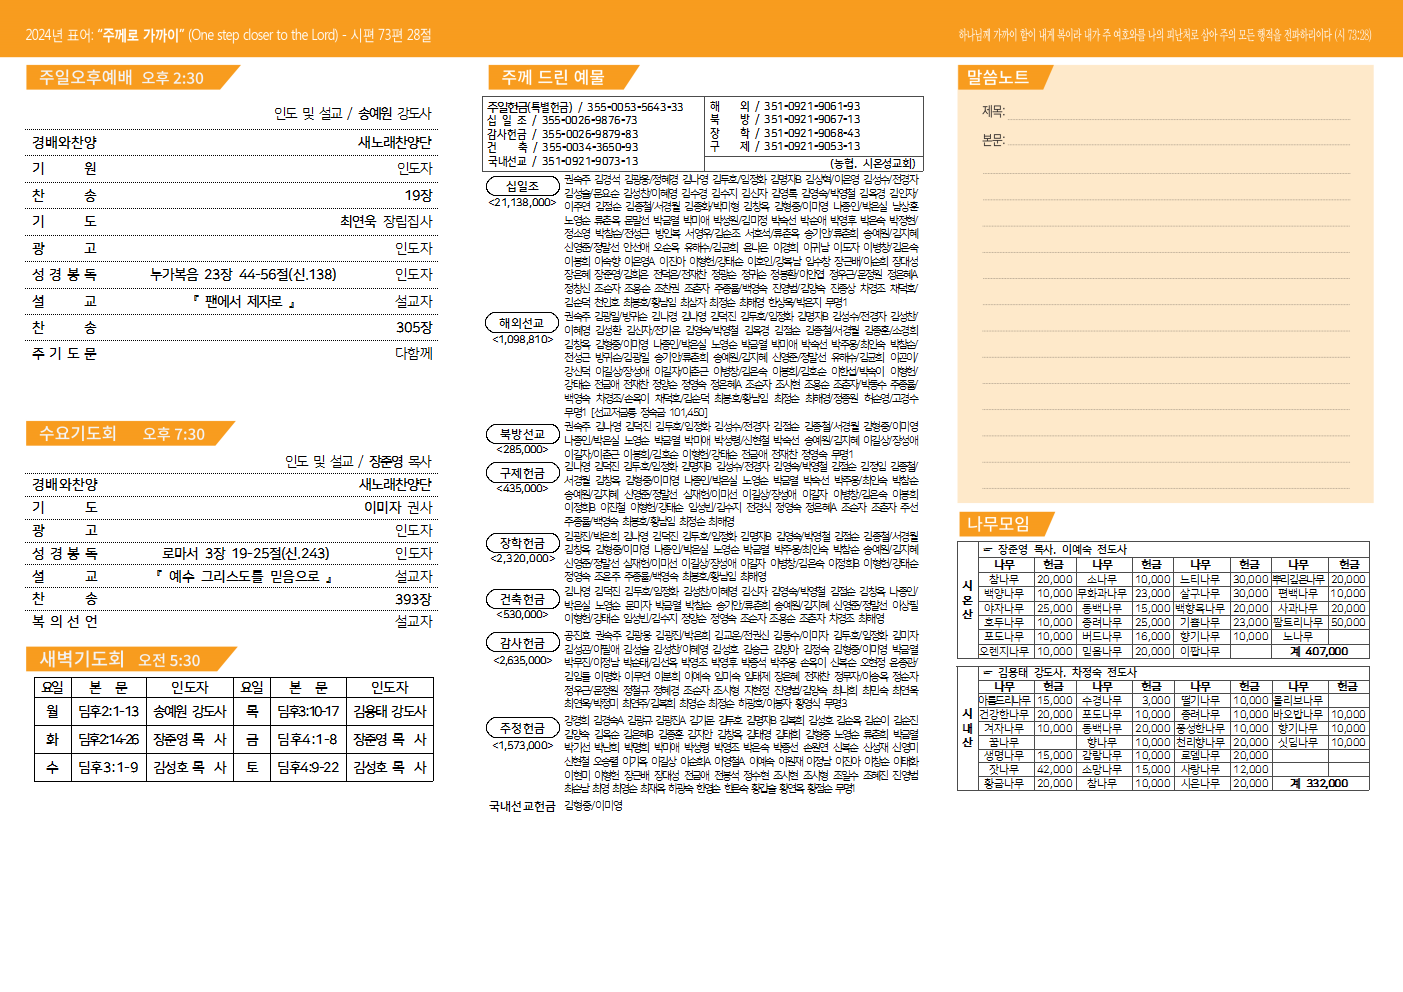
Task: Click the '북방선교' rounded label
Action: (x=522, y=434)
